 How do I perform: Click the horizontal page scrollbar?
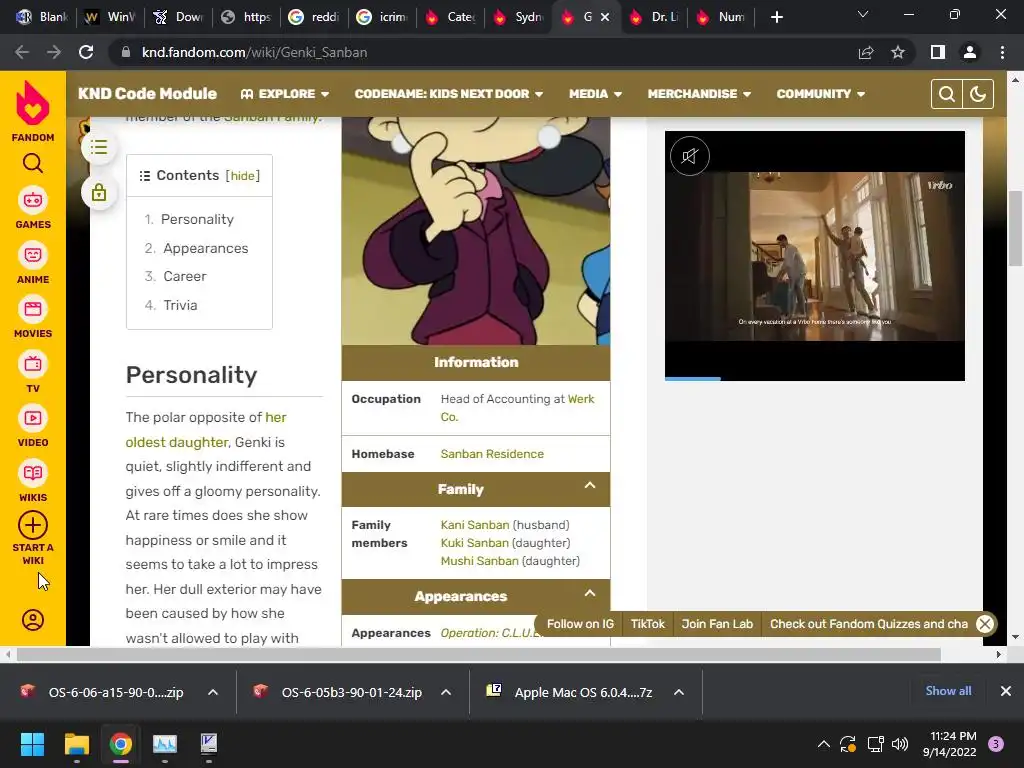point(478,654)
